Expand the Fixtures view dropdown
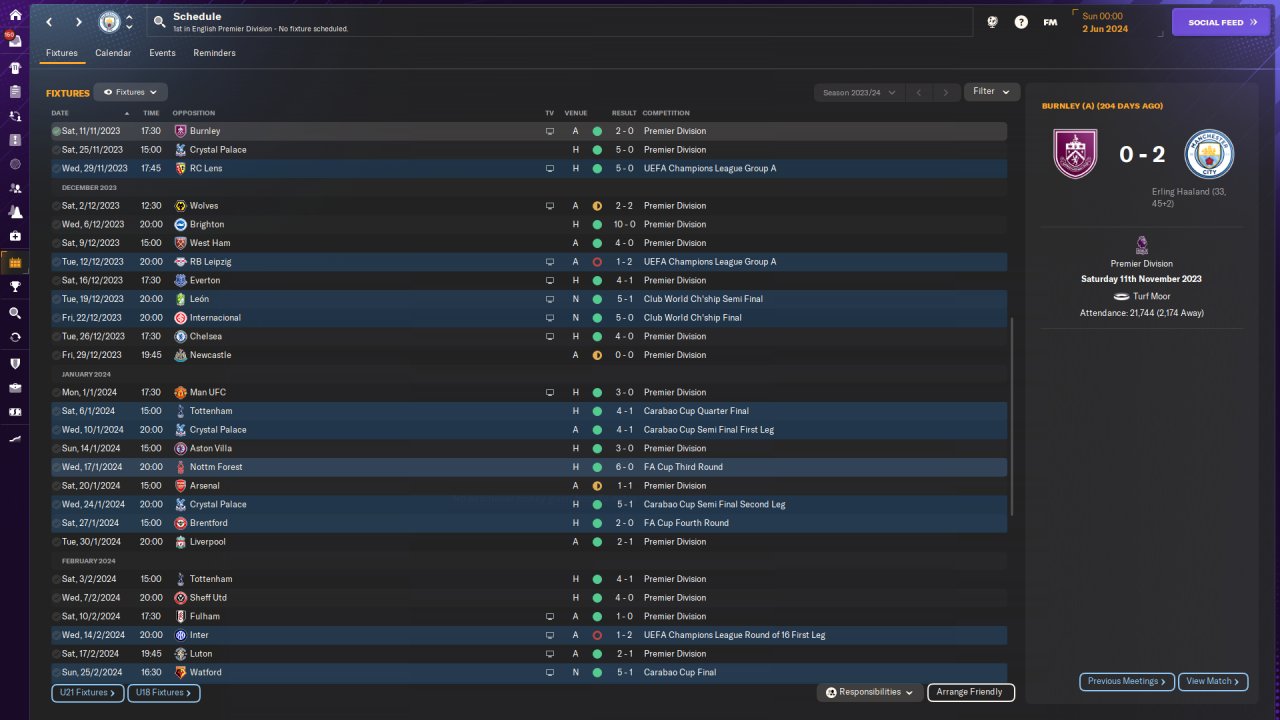 (130, 92)
